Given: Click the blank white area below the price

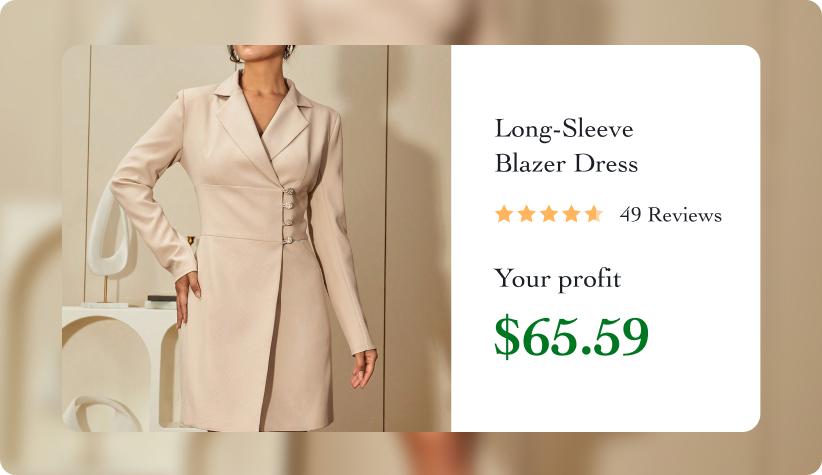Looking at the screenshot, I should tap(605, 398).
